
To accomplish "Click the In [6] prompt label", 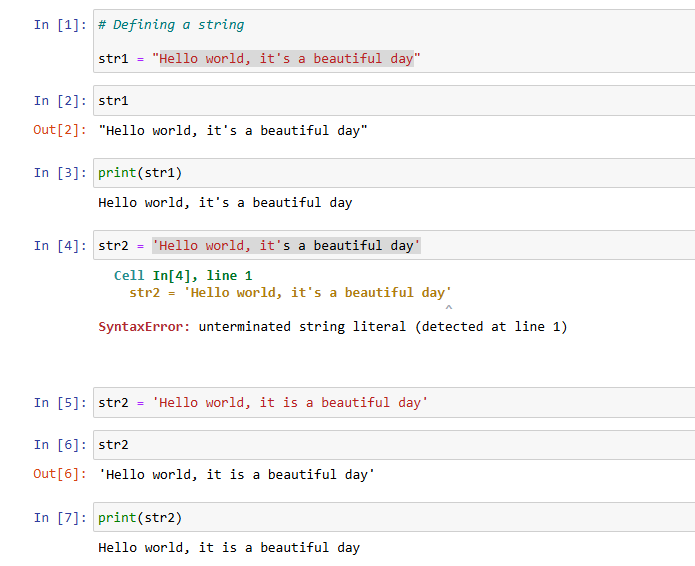I will point(60,445).
